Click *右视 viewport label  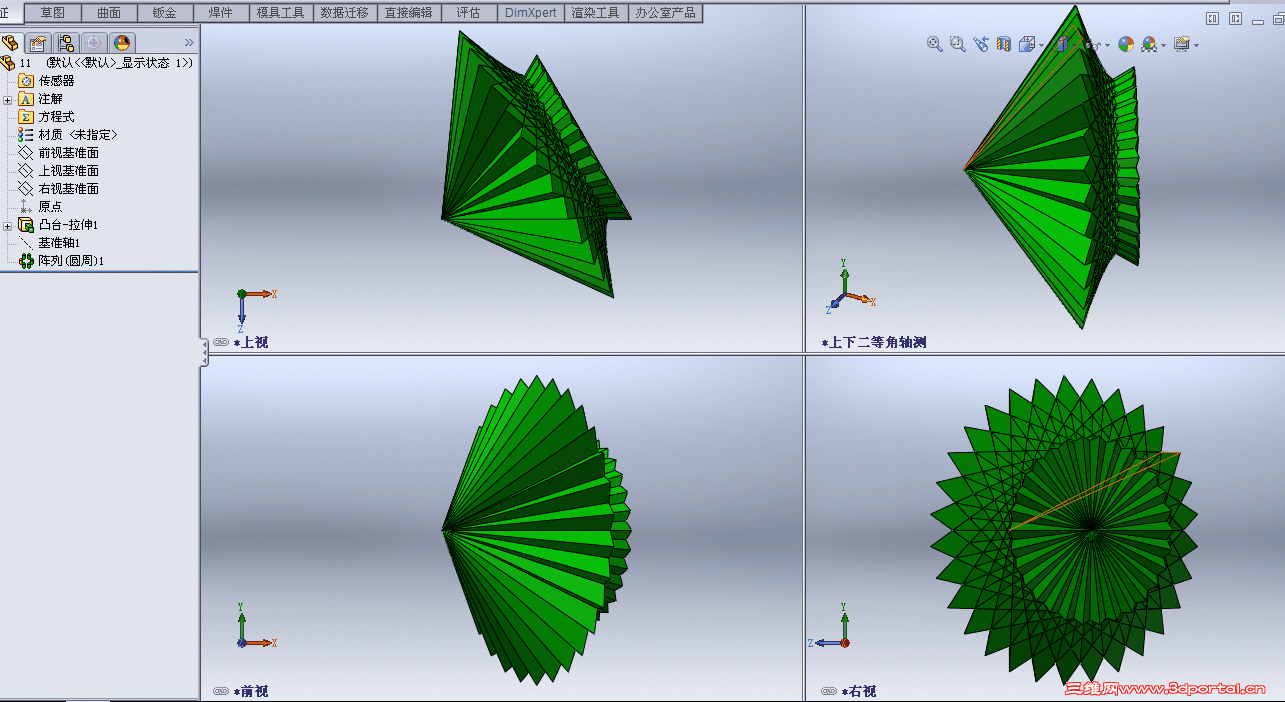(859, 691)
